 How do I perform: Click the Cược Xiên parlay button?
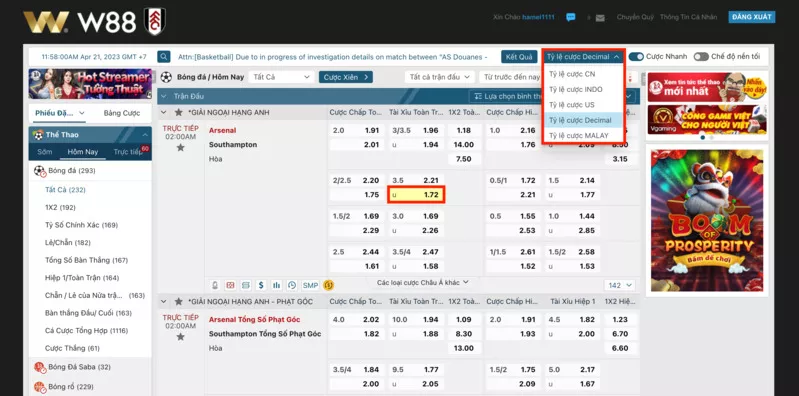tap(346, 77)
